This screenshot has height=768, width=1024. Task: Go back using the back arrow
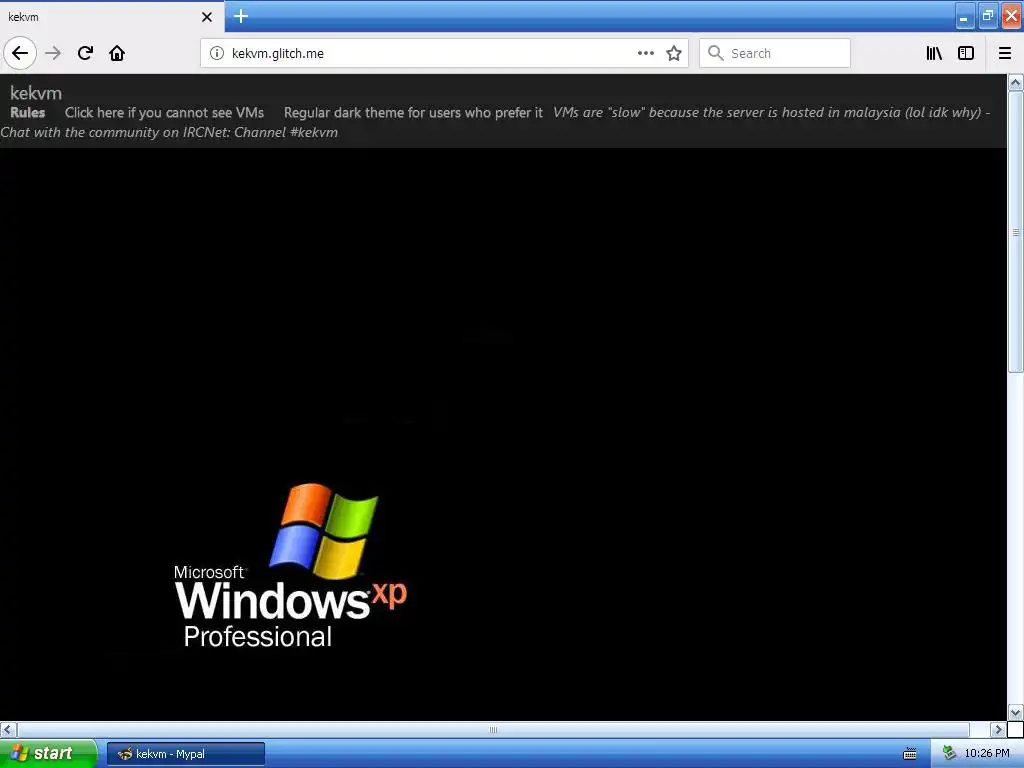(x=20, y=53)
